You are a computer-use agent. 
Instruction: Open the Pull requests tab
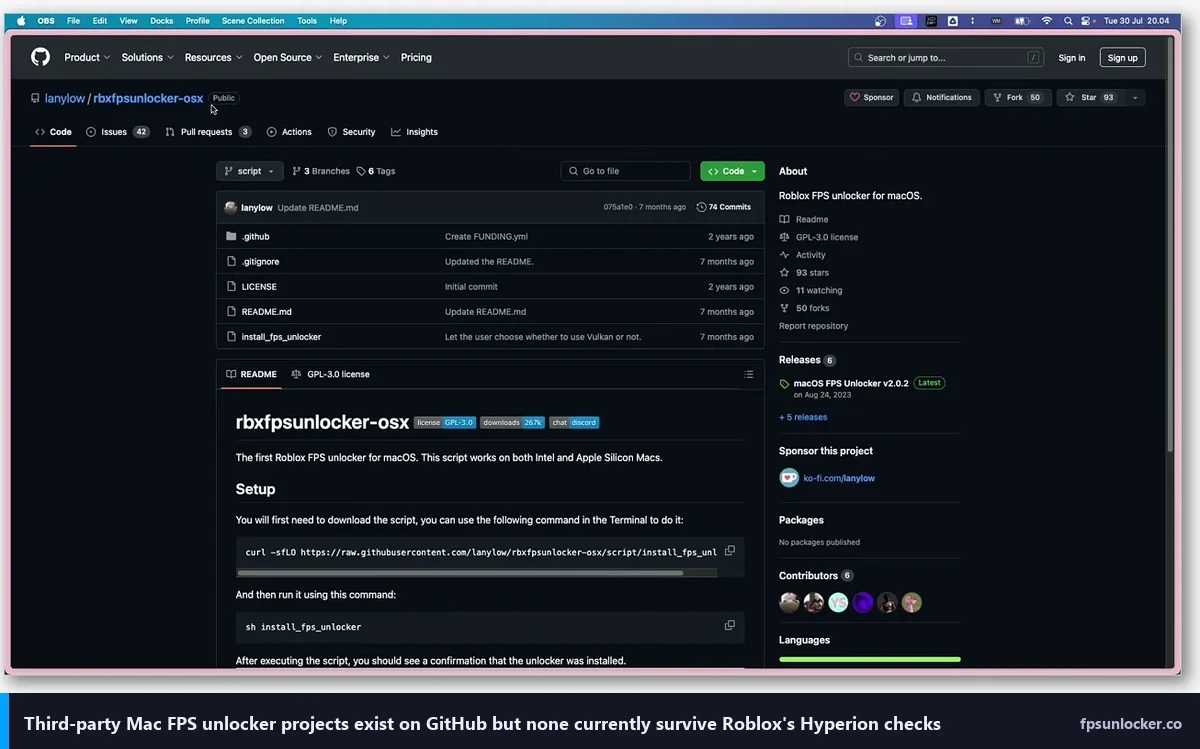(x=208, y=132)
